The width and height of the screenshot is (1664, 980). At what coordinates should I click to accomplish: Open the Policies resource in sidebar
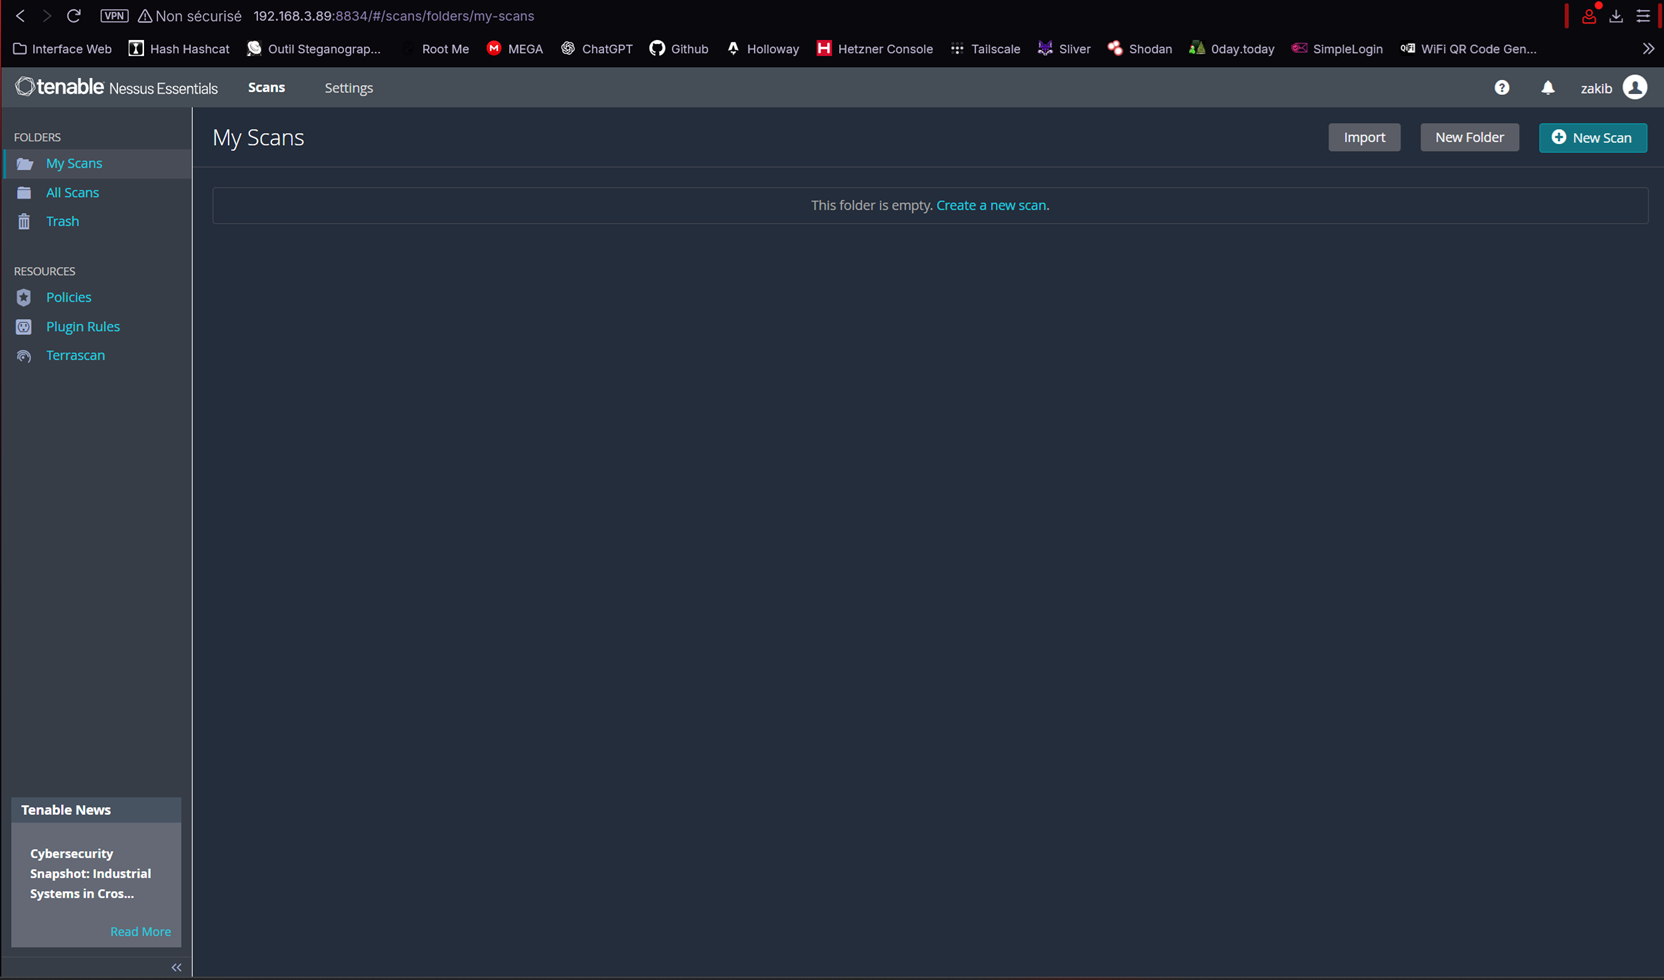point(68,297)
